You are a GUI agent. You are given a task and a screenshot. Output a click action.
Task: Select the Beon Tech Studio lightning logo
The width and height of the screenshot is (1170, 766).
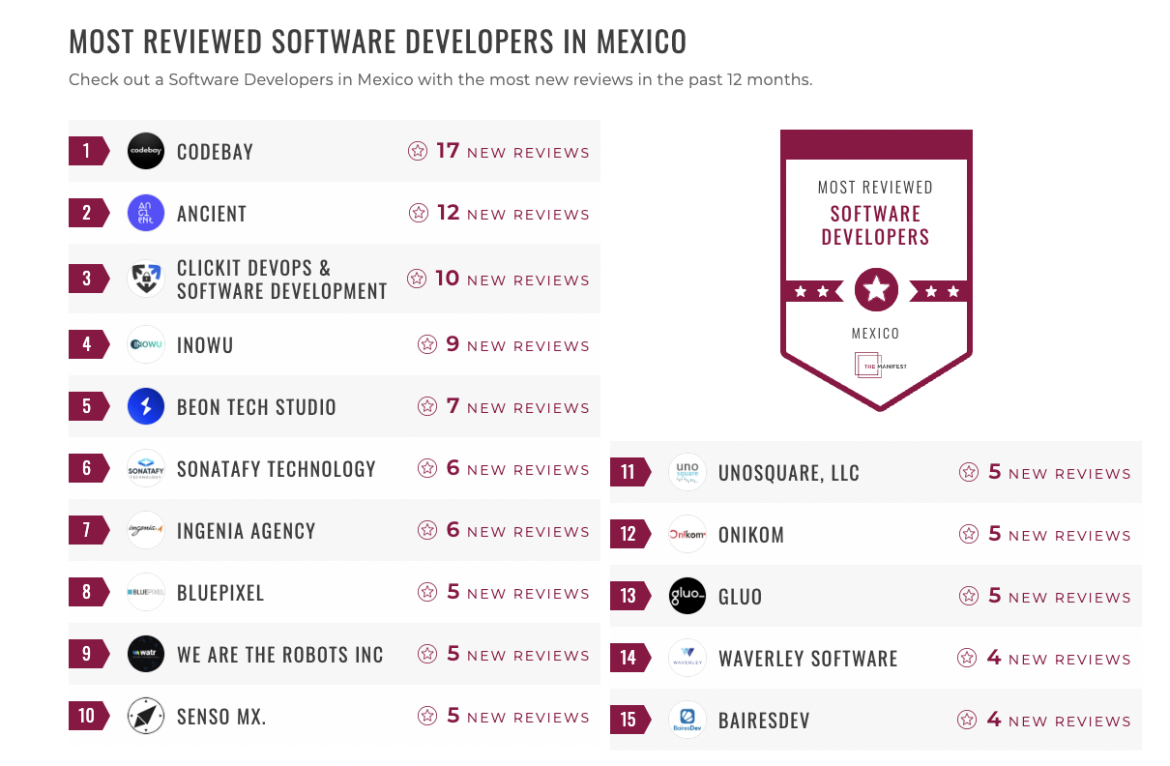pos(146,406)
